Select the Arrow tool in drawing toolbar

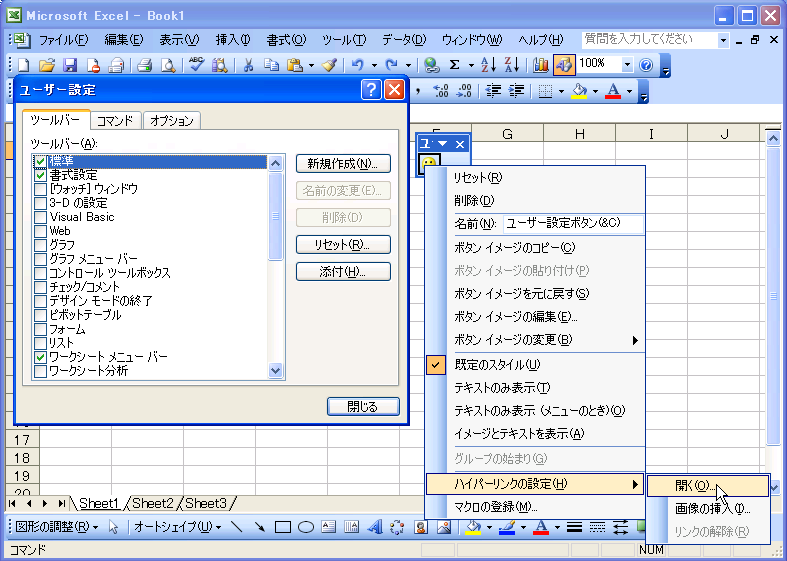259,527
